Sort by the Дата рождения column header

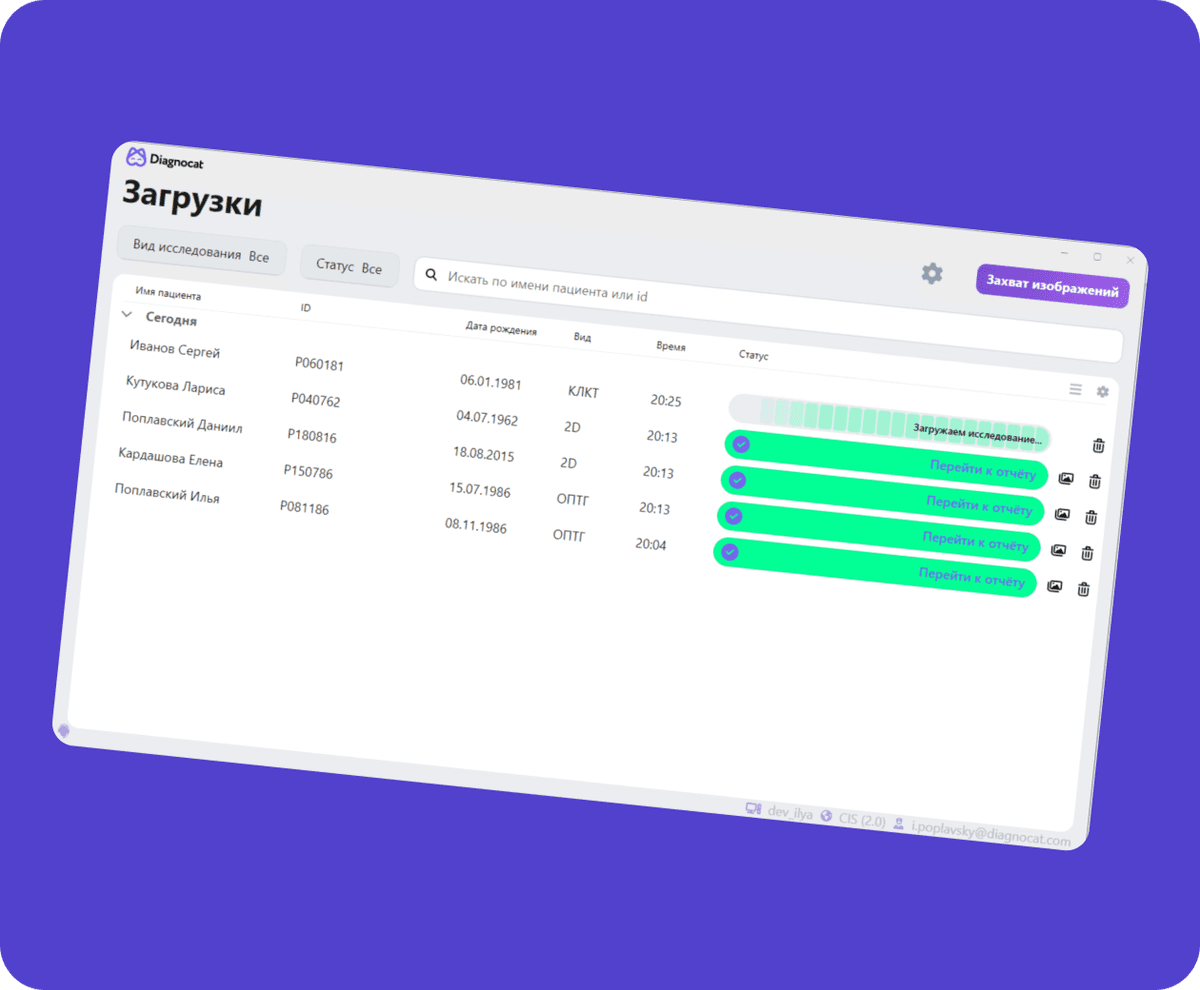(x=501, y=329)
